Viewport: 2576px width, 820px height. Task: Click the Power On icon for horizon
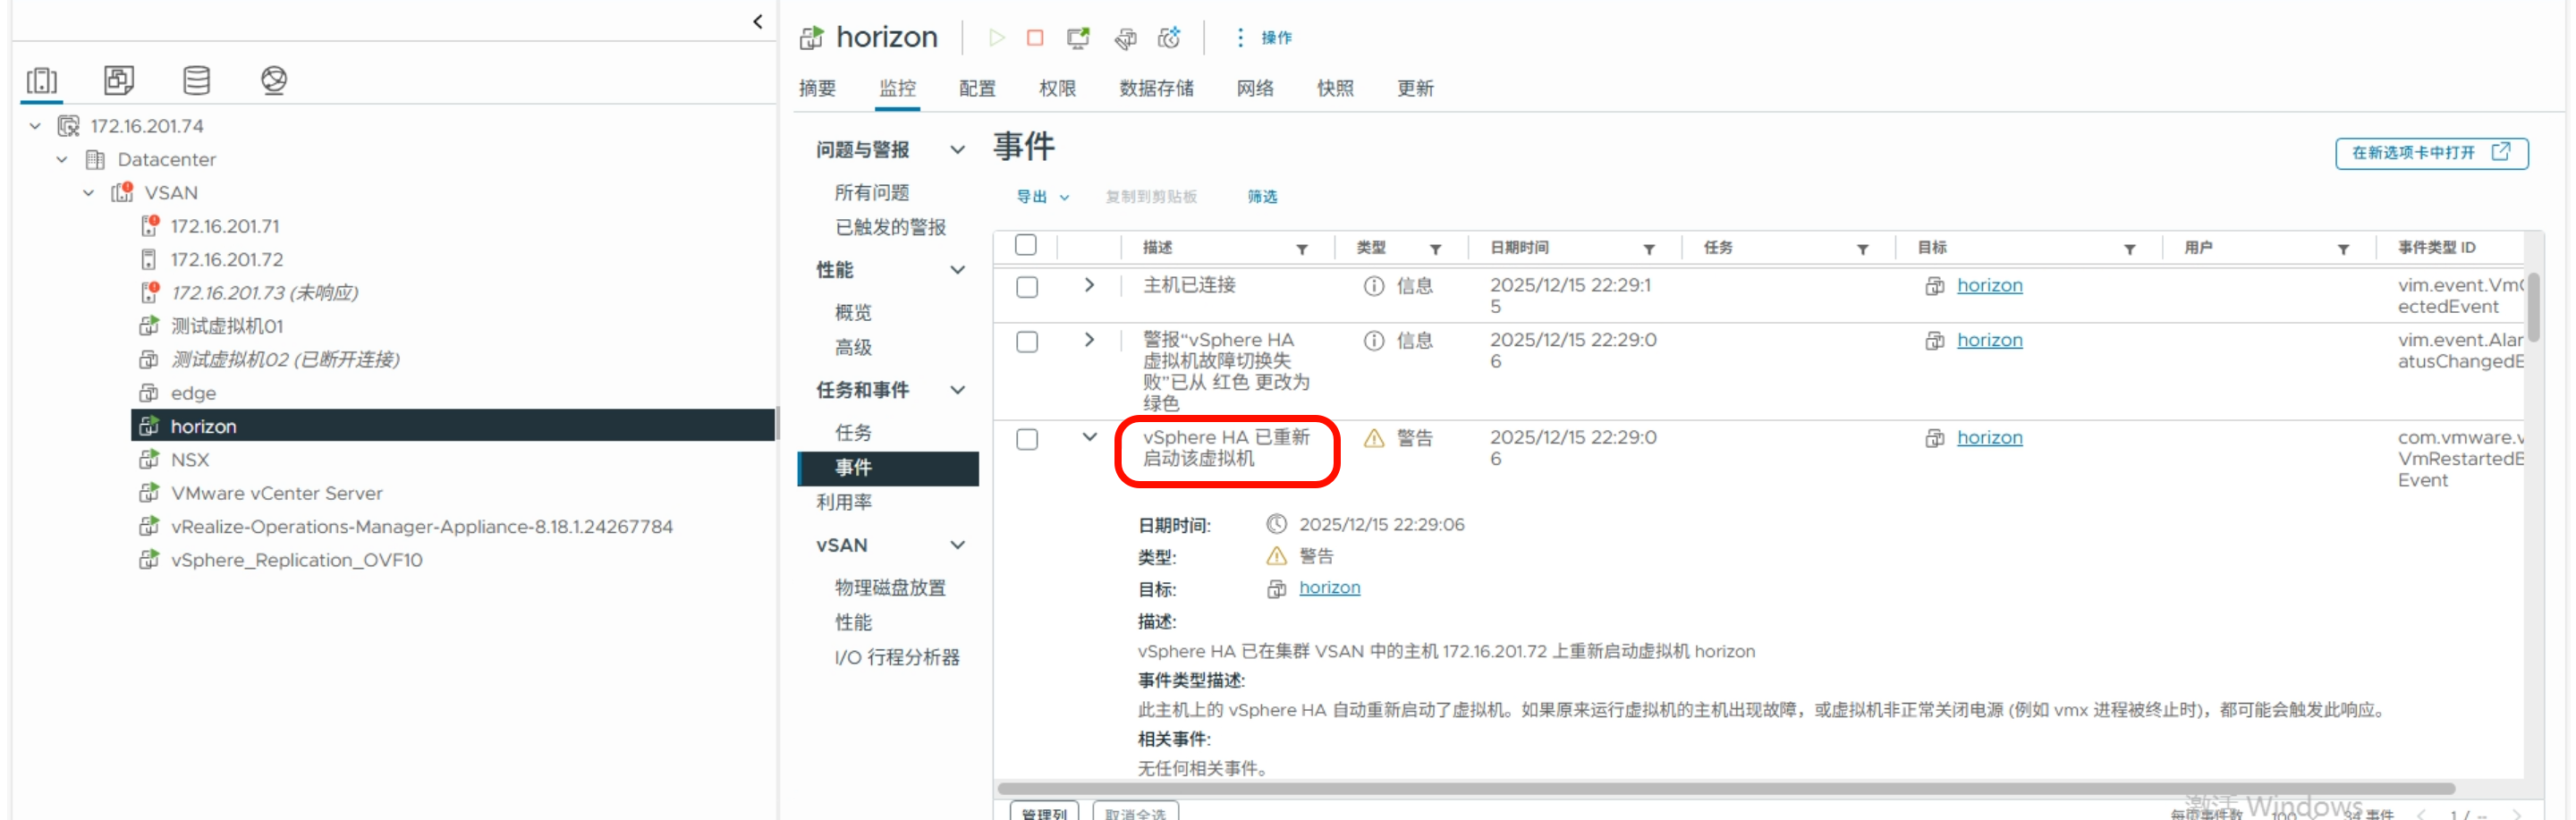[x=996, y=38]
